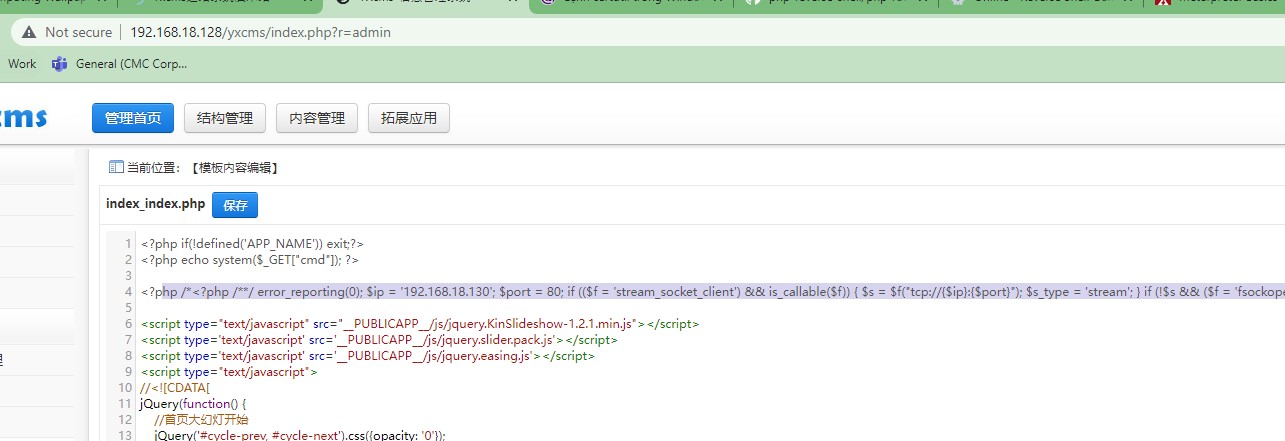Image resolution: width=1285 pixels, height=441 pixels.
Task: Open the 拓展应用 menu
Action: [409, 118]
